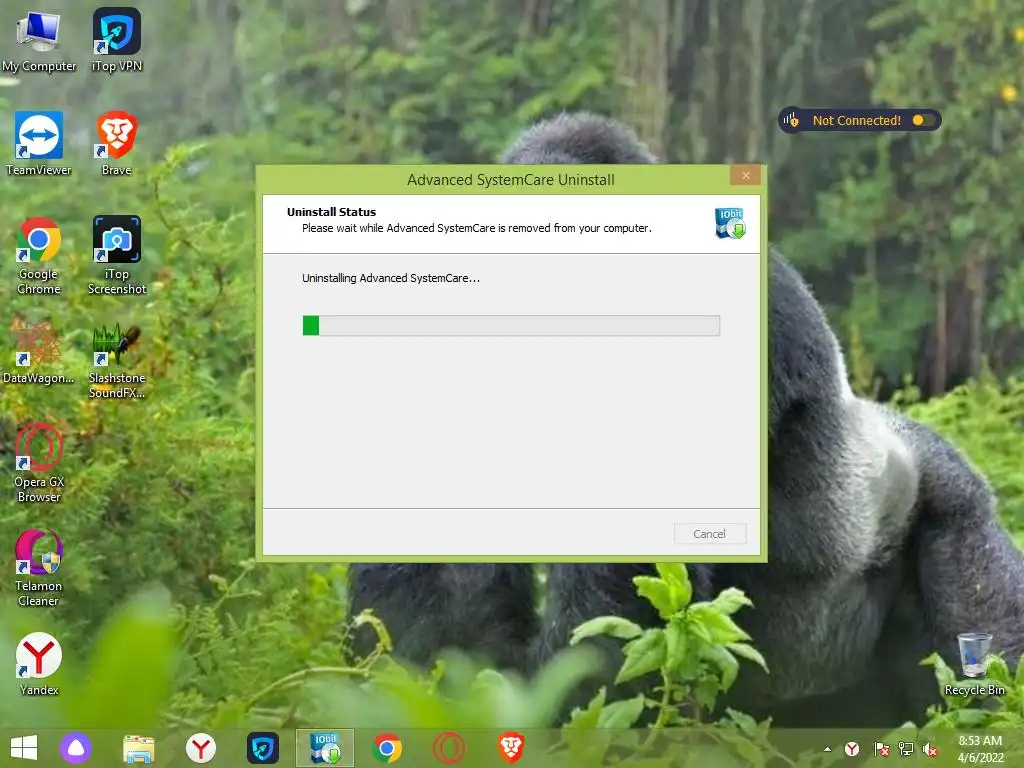Toggle the VPN Not Connected switch

pyautogui.click(x=923, y=120)
